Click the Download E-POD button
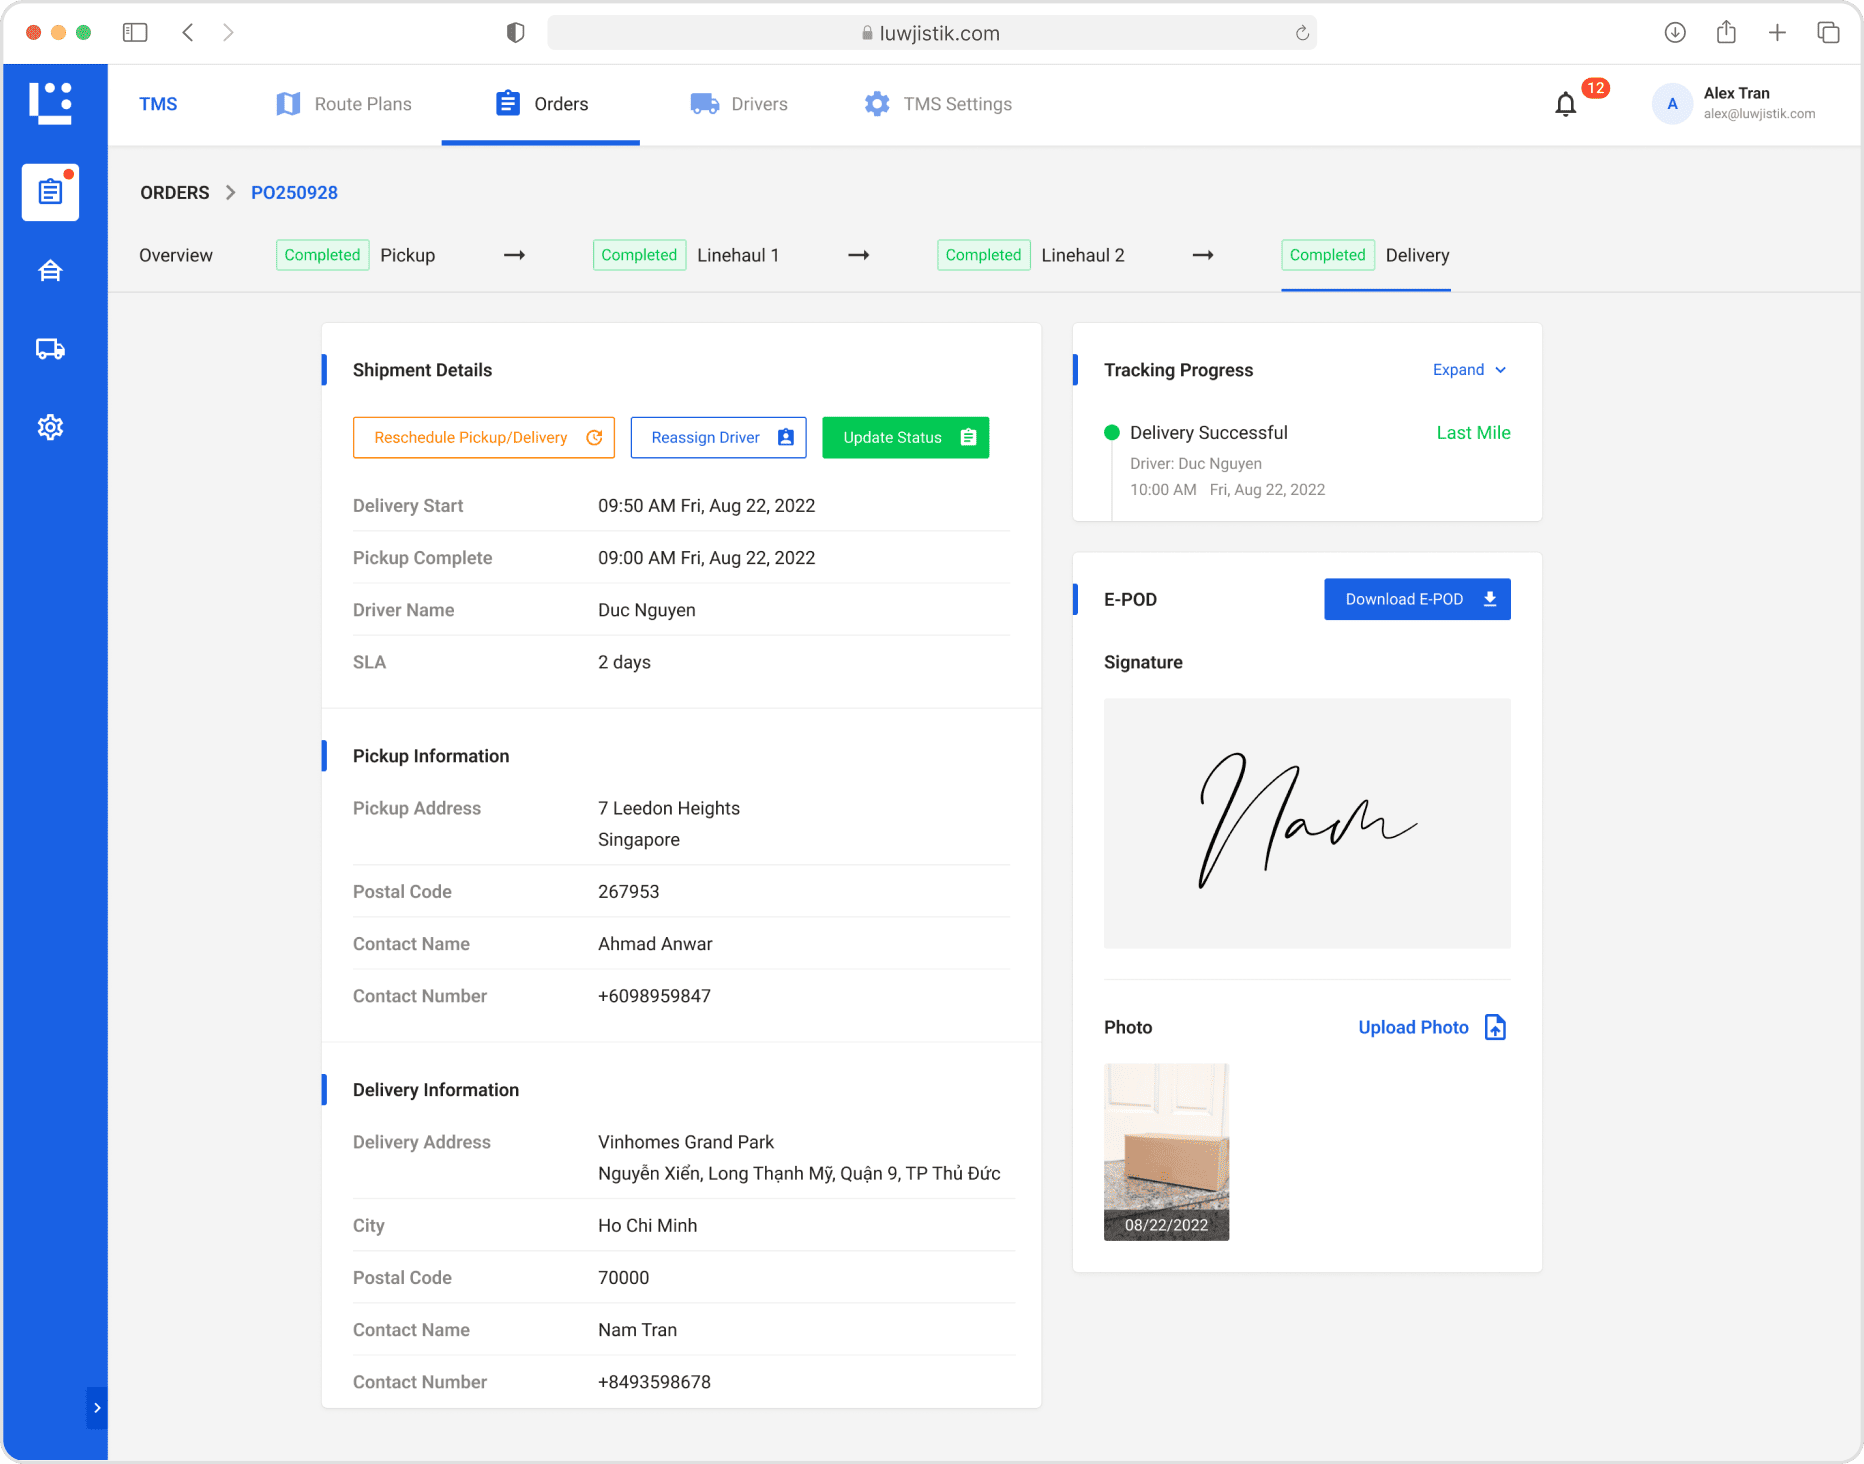 1416,599
